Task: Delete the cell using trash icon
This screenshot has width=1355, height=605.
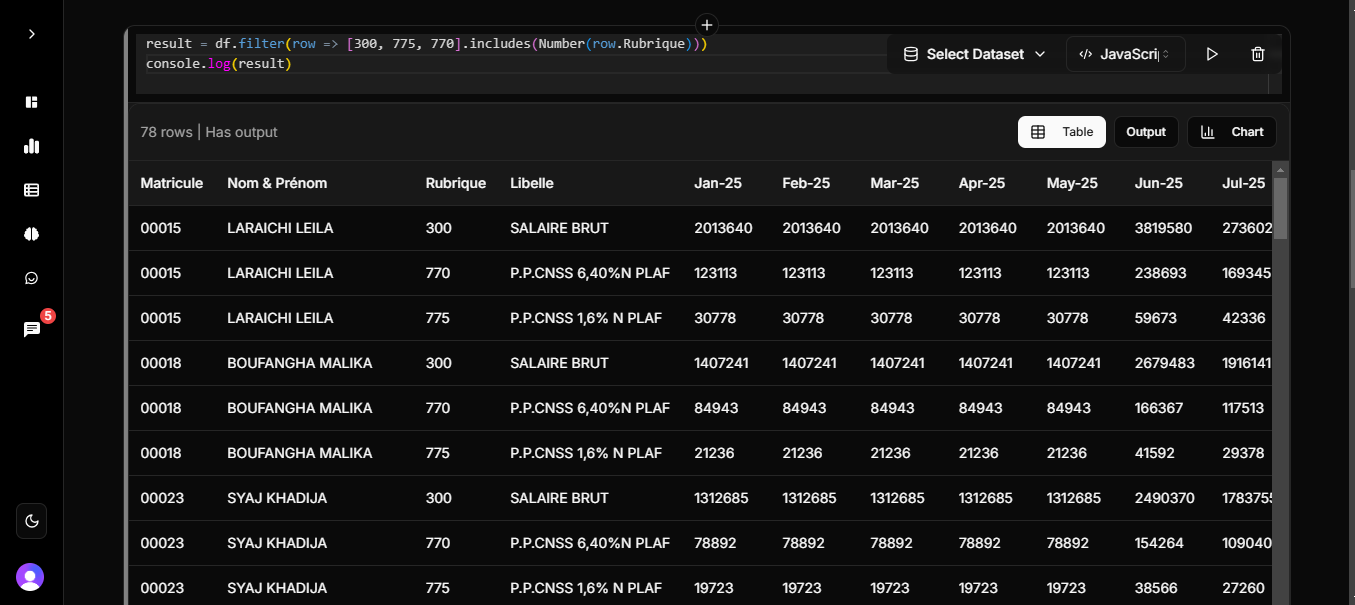Action: point(1258,54)
